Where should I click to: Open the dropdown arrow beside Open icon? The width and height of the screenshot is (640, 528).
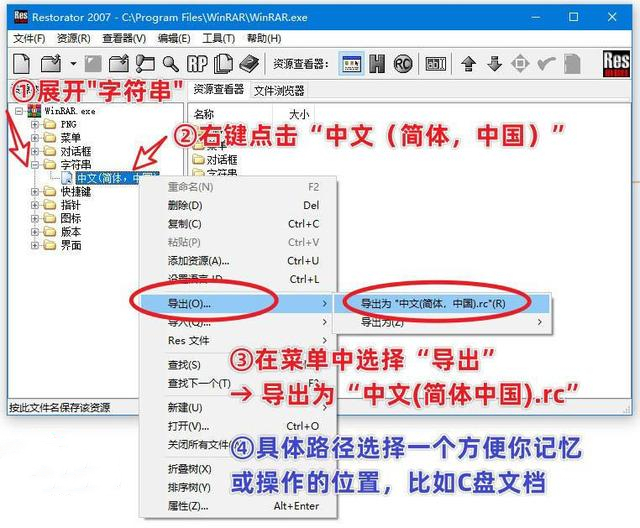[73, 64]
